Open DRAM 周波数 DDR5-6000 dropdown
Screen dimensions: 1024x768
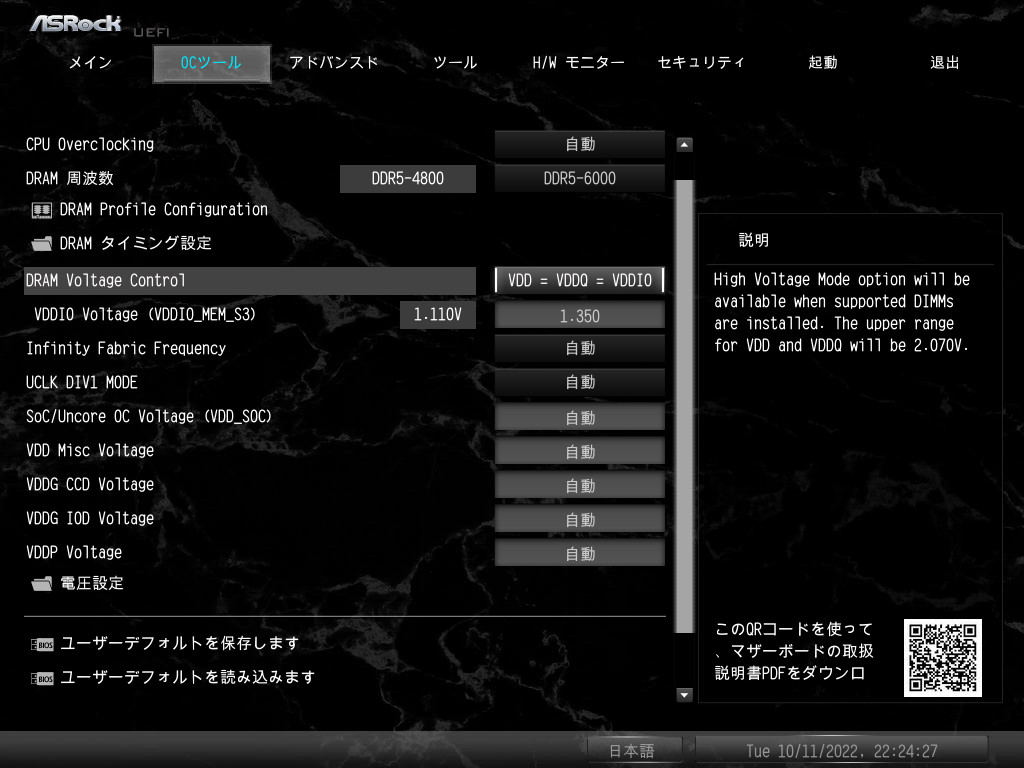[580, 178]
